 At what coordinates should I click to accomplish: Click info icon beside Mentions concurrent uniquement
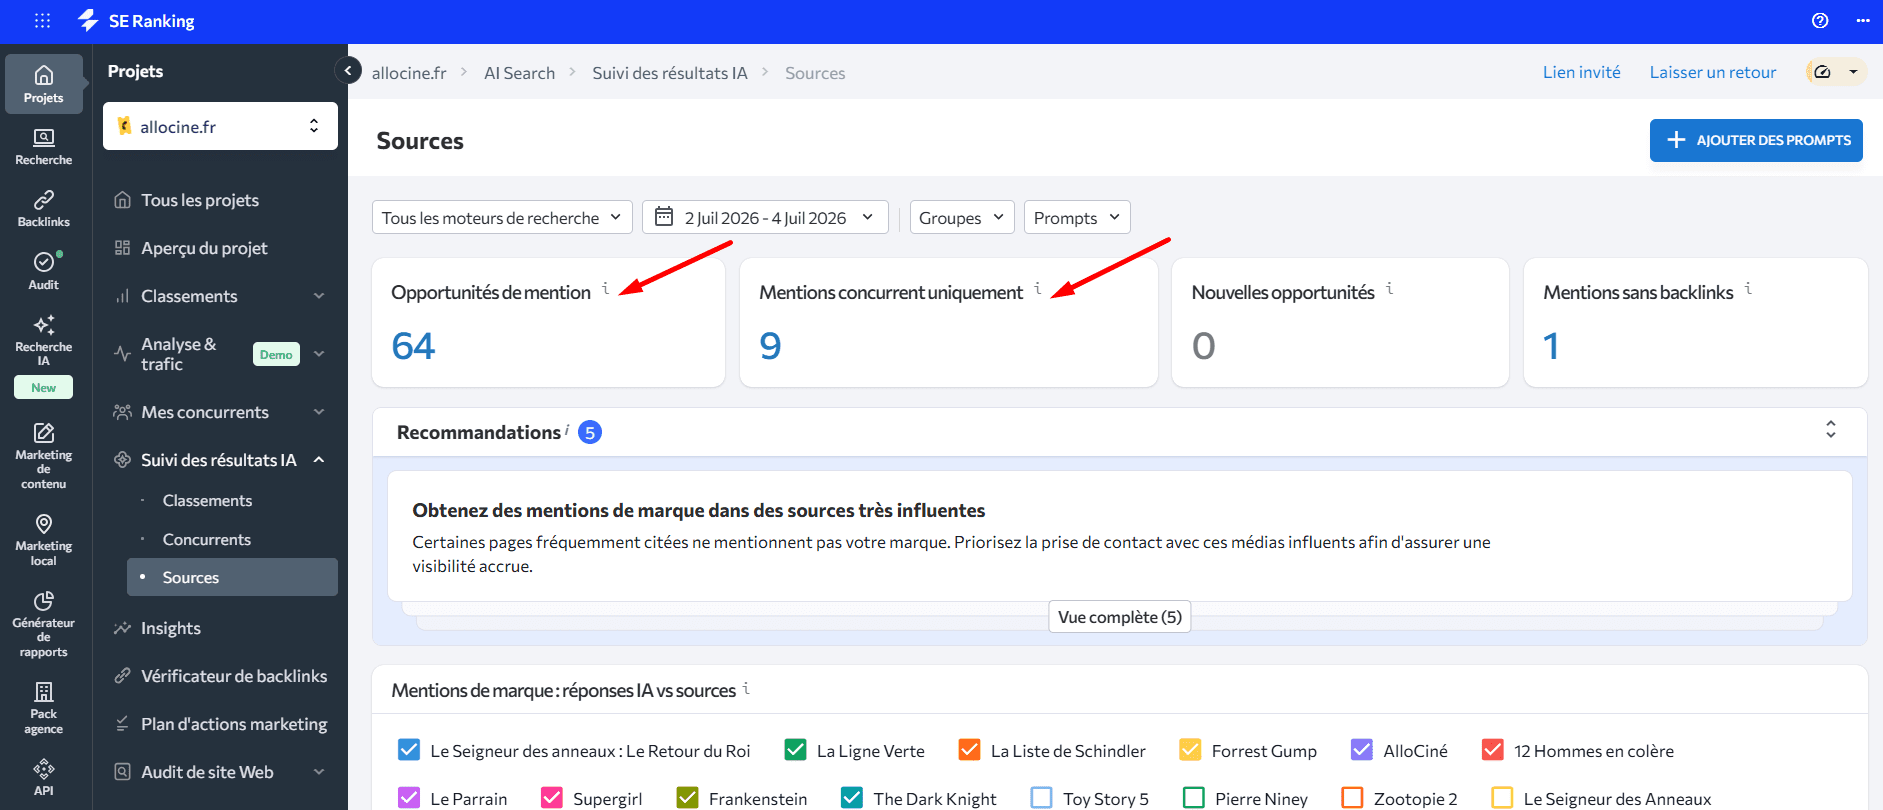tap(1038, 289)
